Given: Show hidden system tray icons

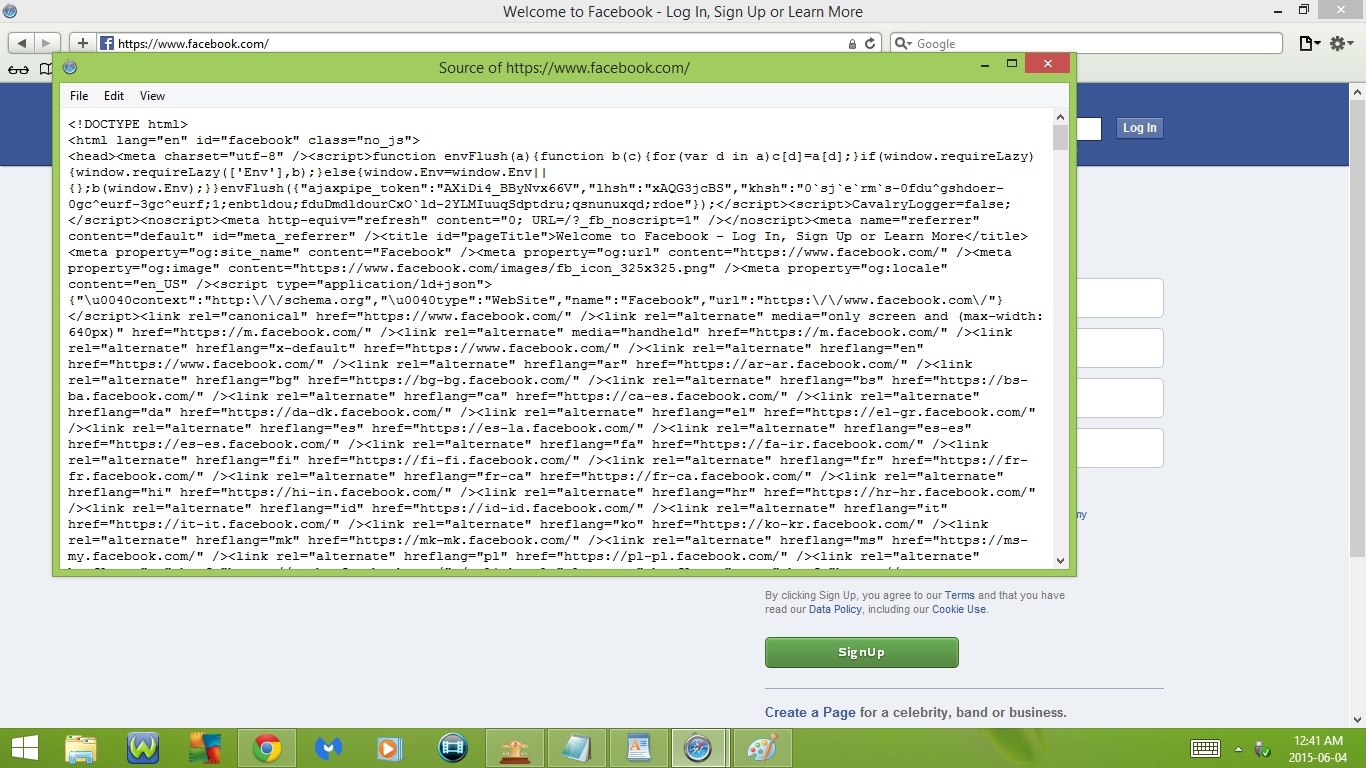Looking at the screenshot, I should coord(1239,749).
